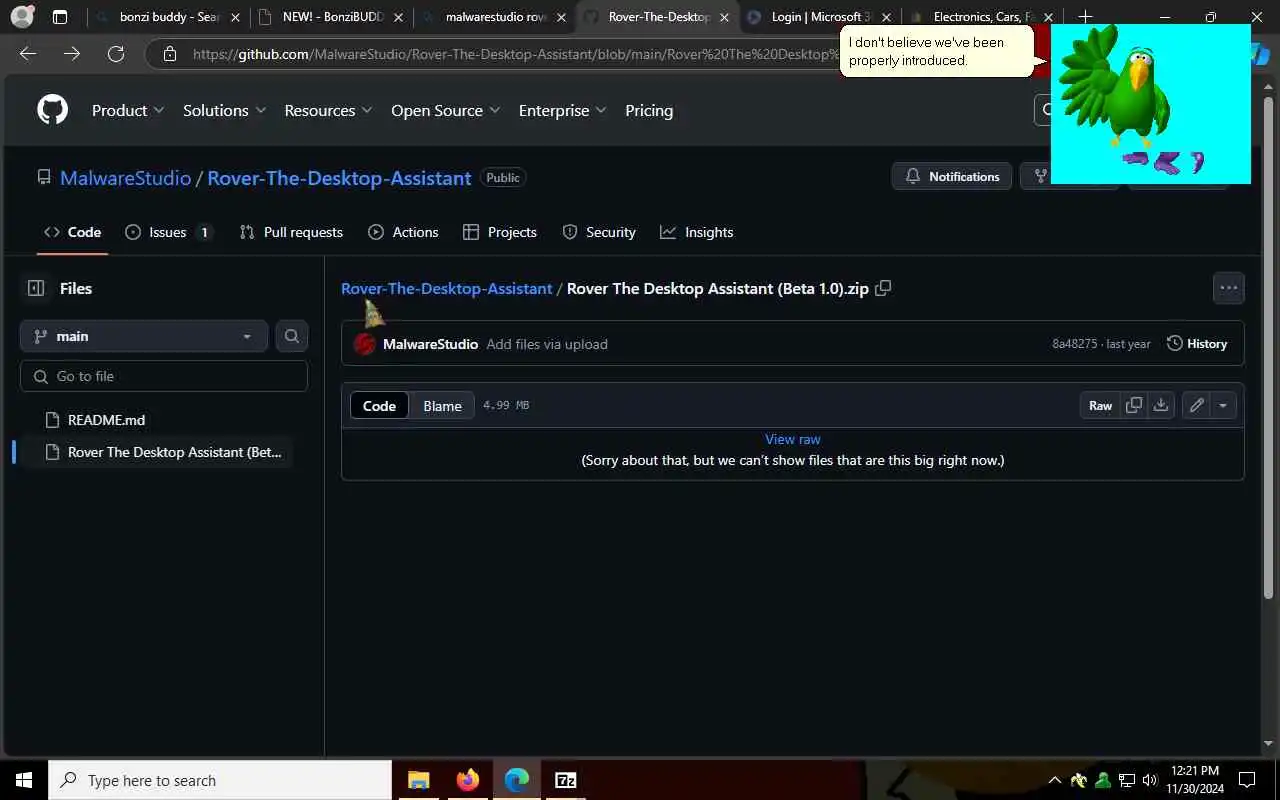Image resolution: width=1280 pixels, height=800 pixels.
Task: Reload the page in browser toolbar
Action: (x=116, y=54)
